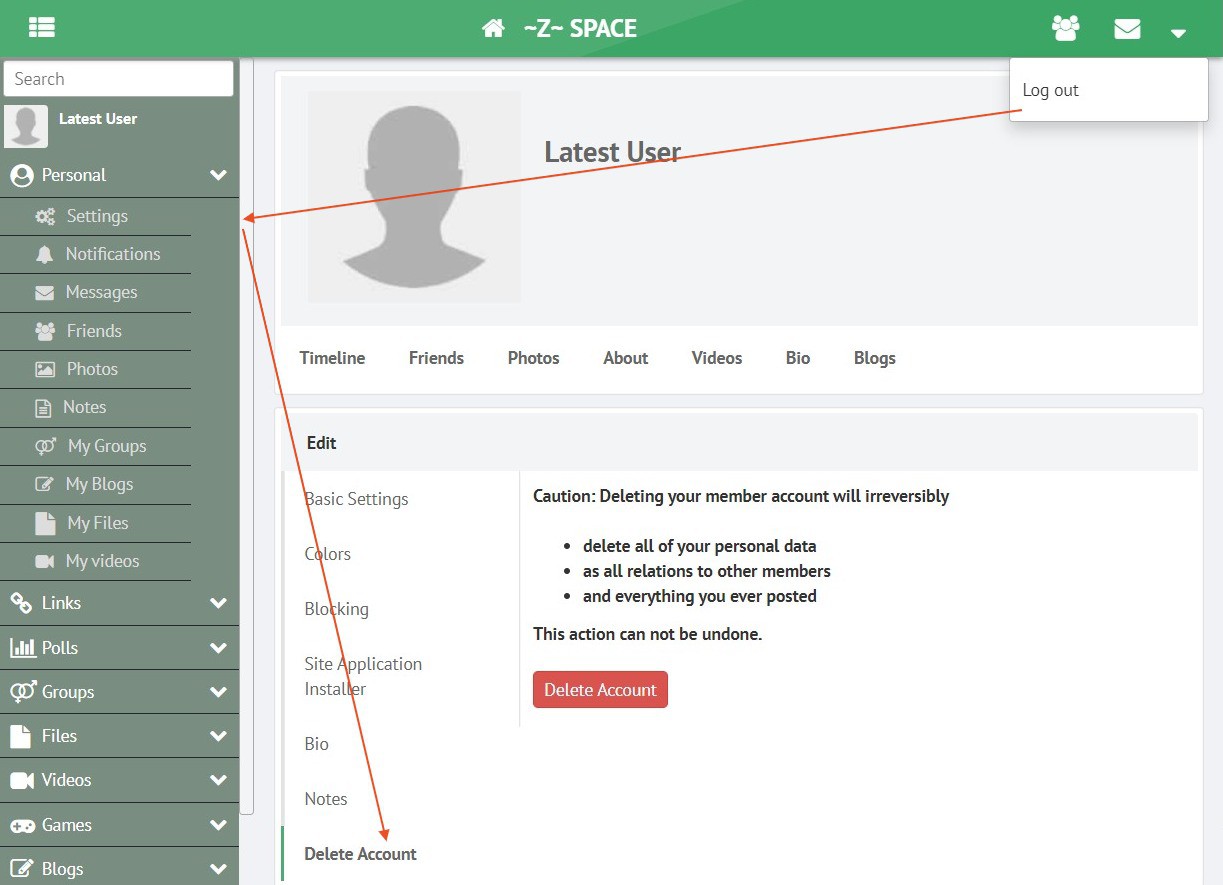Open the friends group icon in the top bar

pyautogui.click(x=1066, y=29)
